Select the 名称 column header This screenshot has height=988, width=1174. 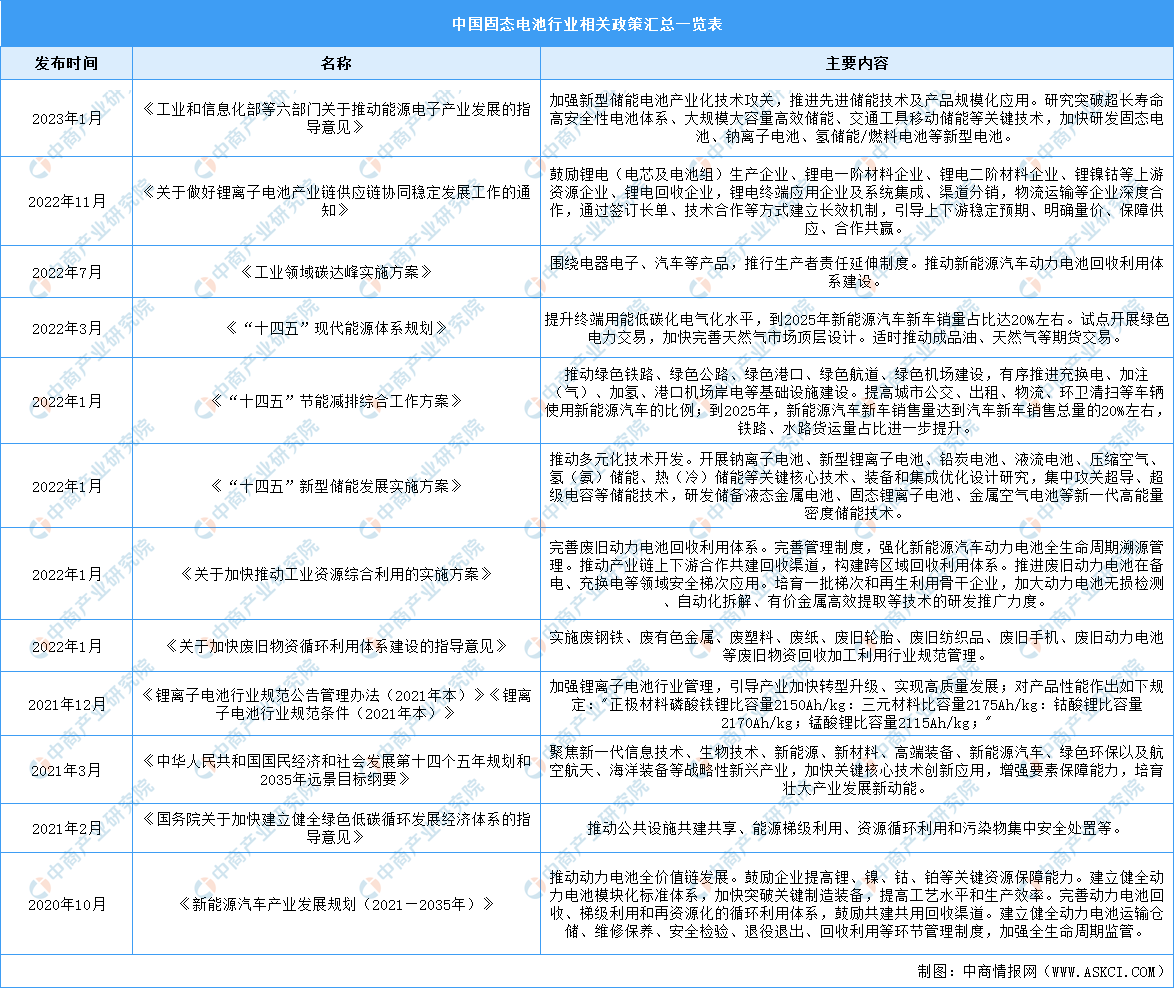pos(336,64)
